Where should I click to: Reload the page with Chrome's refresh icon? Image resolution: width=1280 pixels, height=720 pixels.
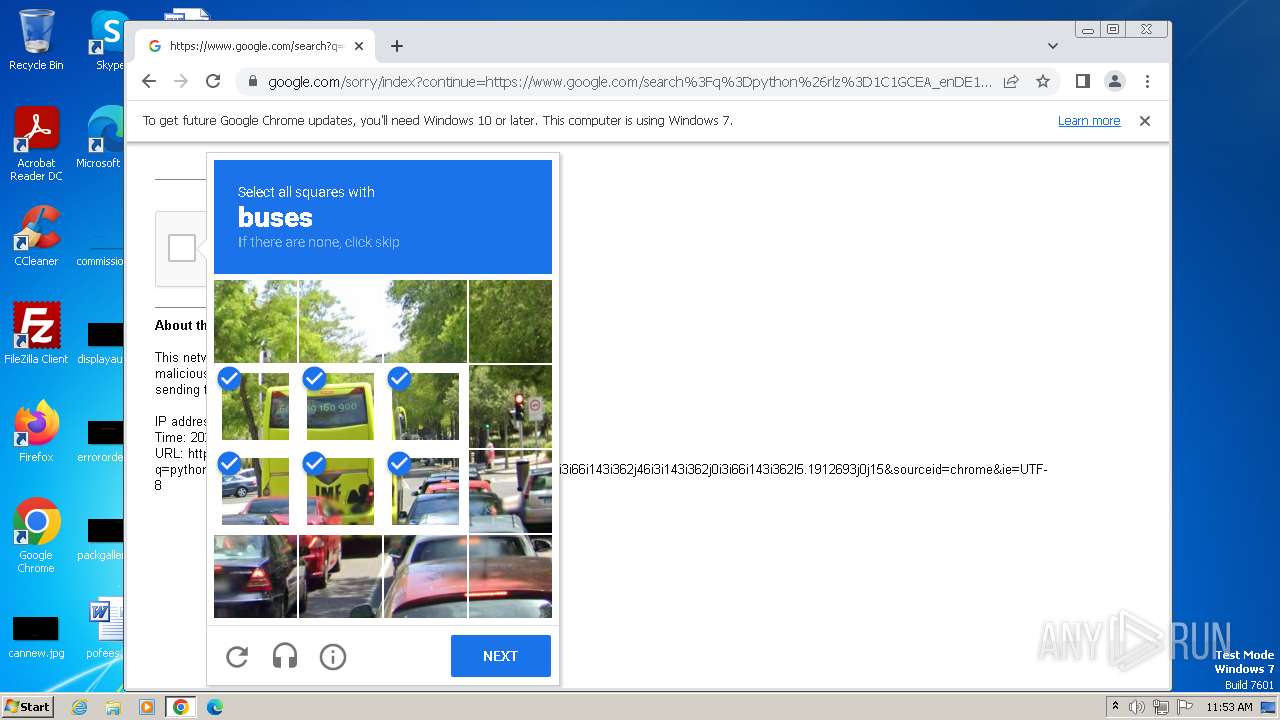pyautogui.click(x=213, y=82)
